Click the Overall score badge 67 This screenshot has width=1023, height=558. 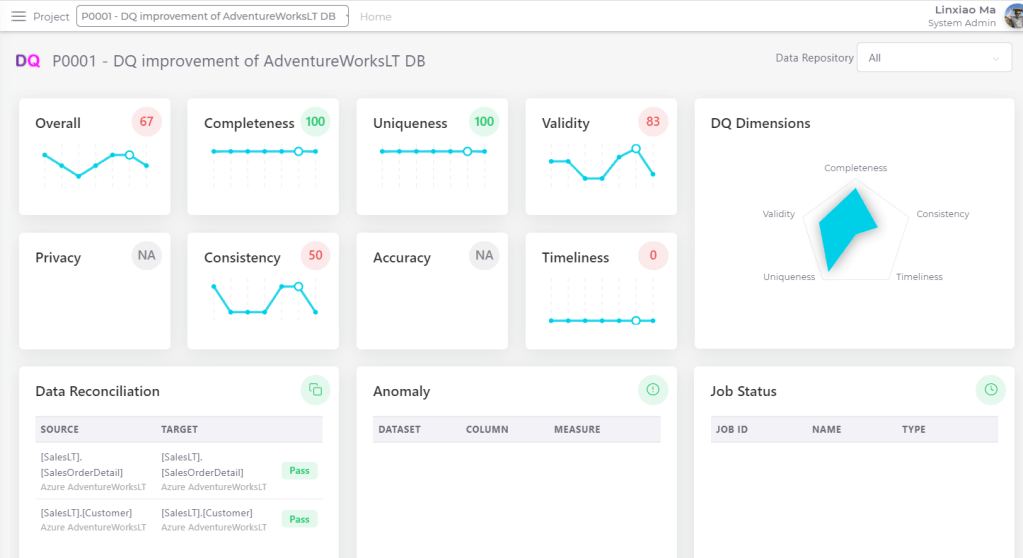pyautogui.click(x=147, y=122)
